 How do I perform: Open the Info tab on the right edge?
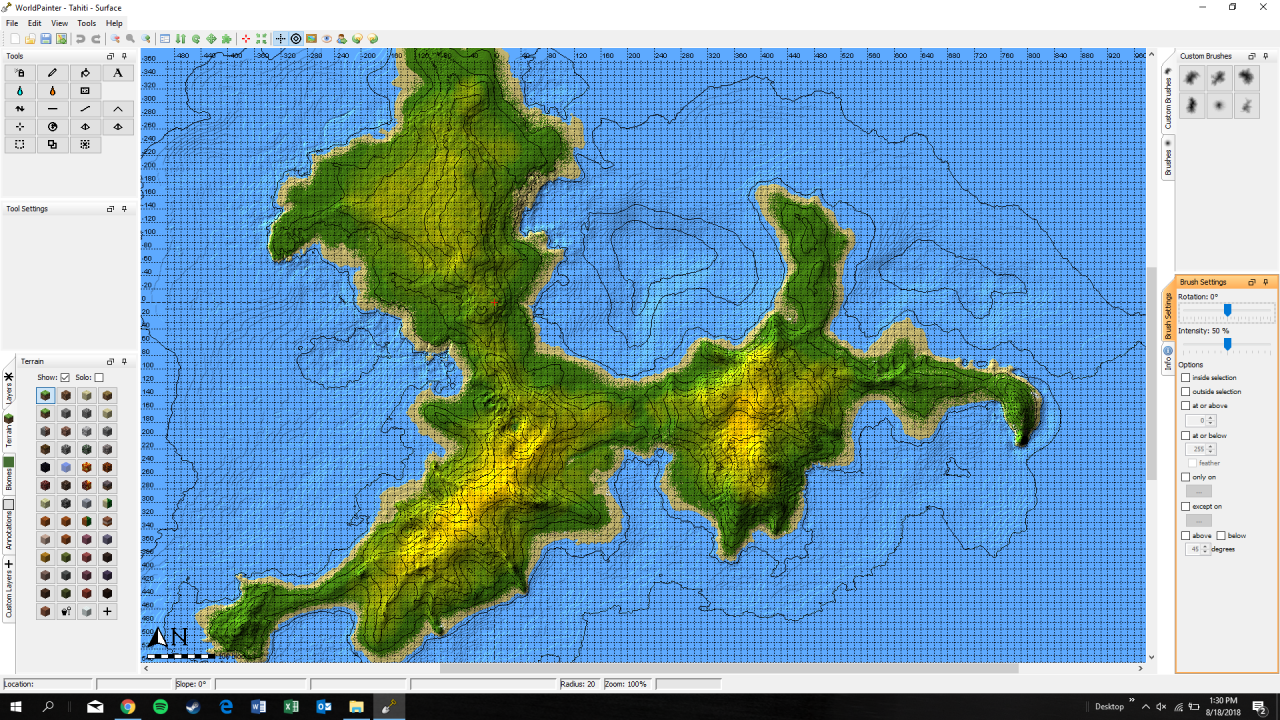(1167, 351)
